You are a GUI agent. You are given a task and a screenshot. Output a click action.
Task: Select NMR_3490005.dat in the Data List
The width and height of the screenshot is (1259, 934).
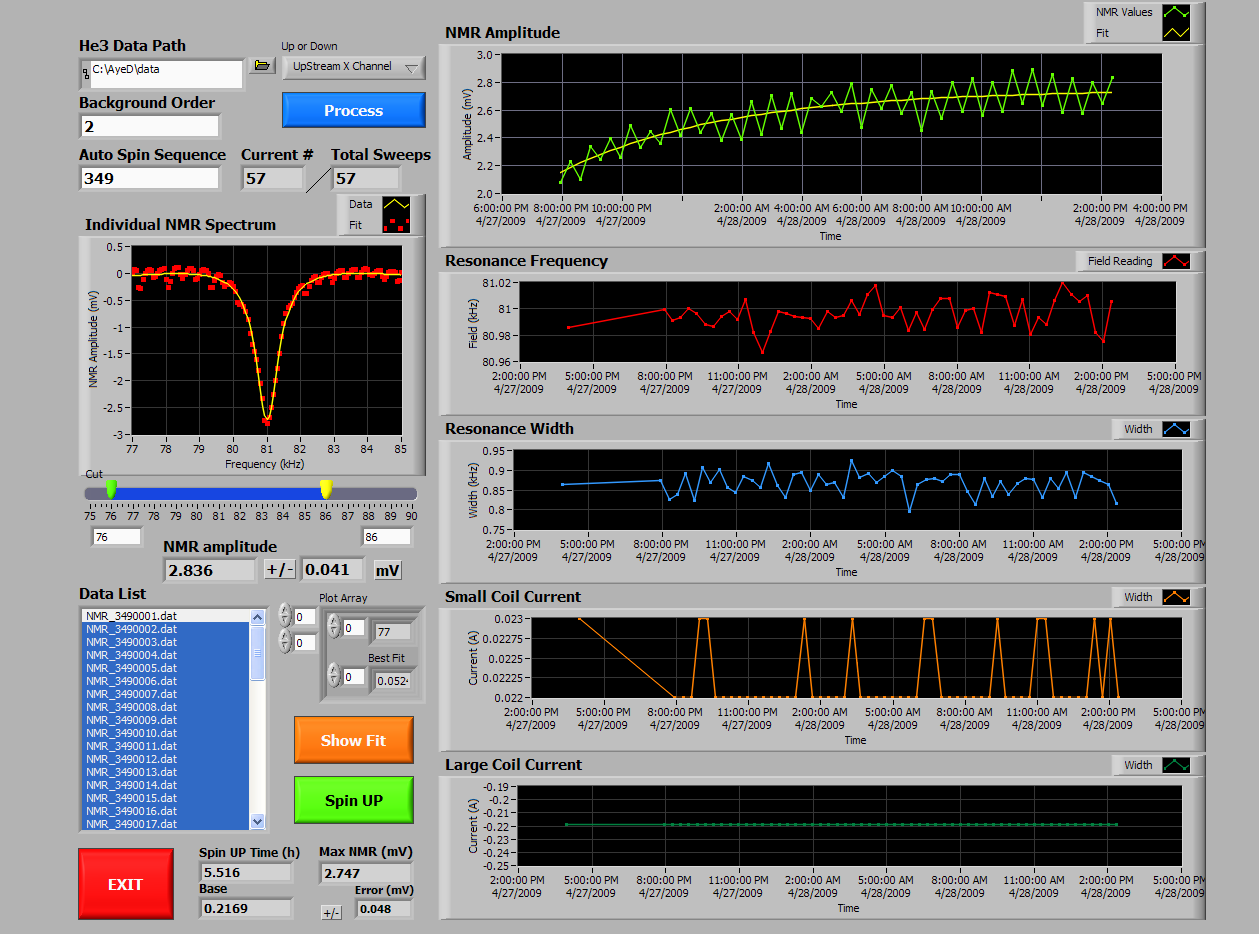click(165, 668)
